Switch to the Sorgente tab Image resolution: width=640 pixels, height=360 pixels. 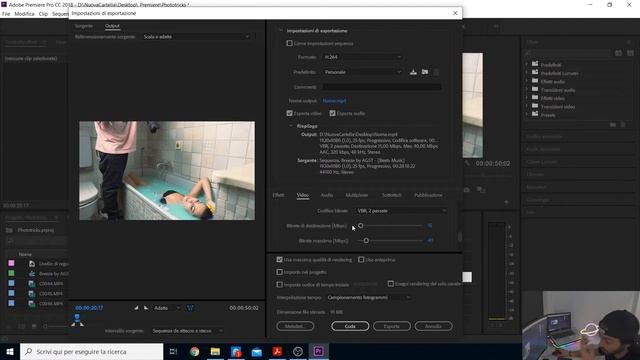pyautogui.click(x=84, y=26)
